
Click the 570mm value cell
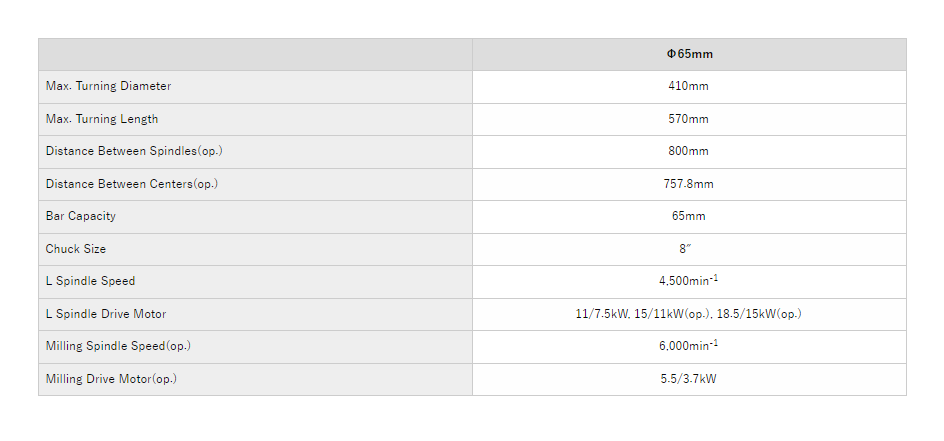(x=689, y=119)
